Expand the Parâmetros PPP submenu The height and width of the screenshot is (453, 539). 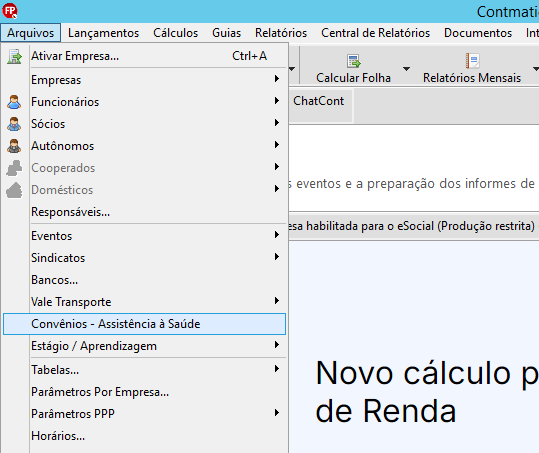pos(144,414)
